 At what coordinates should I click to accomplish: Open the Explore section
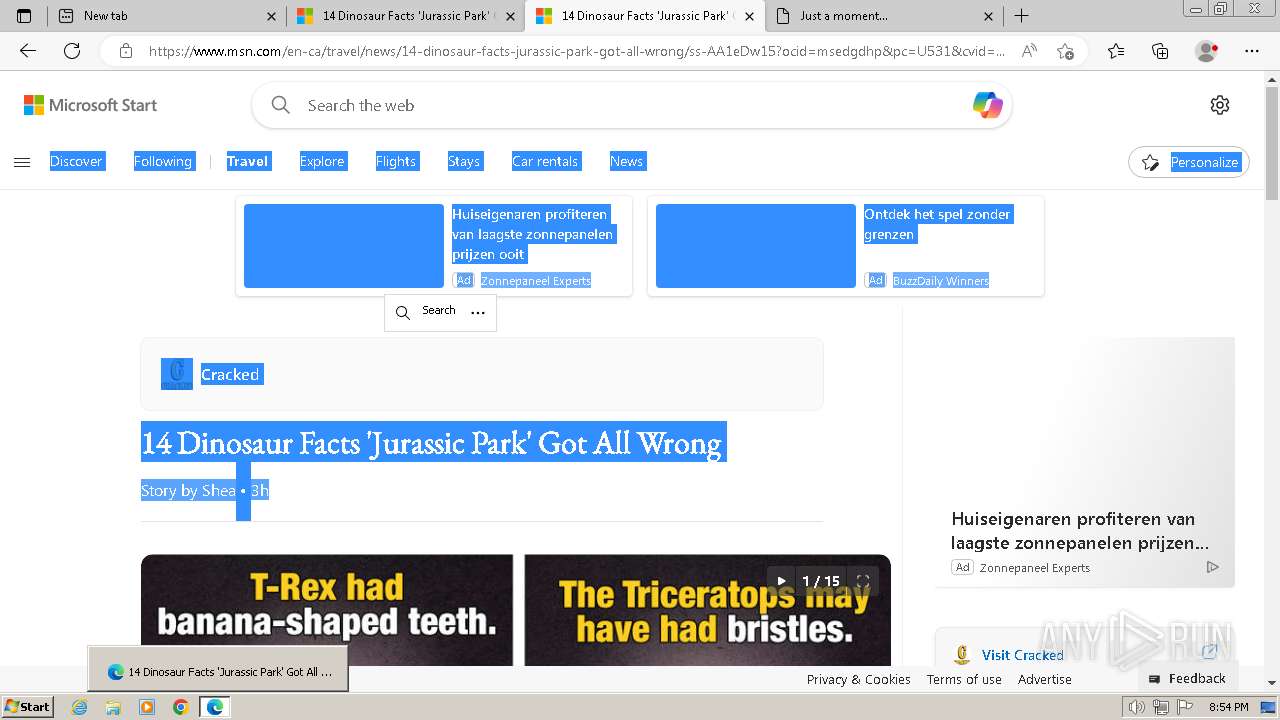pyautogui.click(x=322, y=161)
